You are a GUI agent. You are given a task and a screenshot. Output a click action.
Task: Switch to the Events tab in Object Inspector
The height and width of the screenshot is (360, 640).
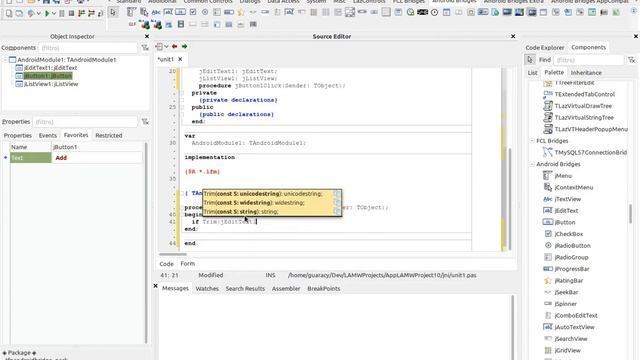48,135
